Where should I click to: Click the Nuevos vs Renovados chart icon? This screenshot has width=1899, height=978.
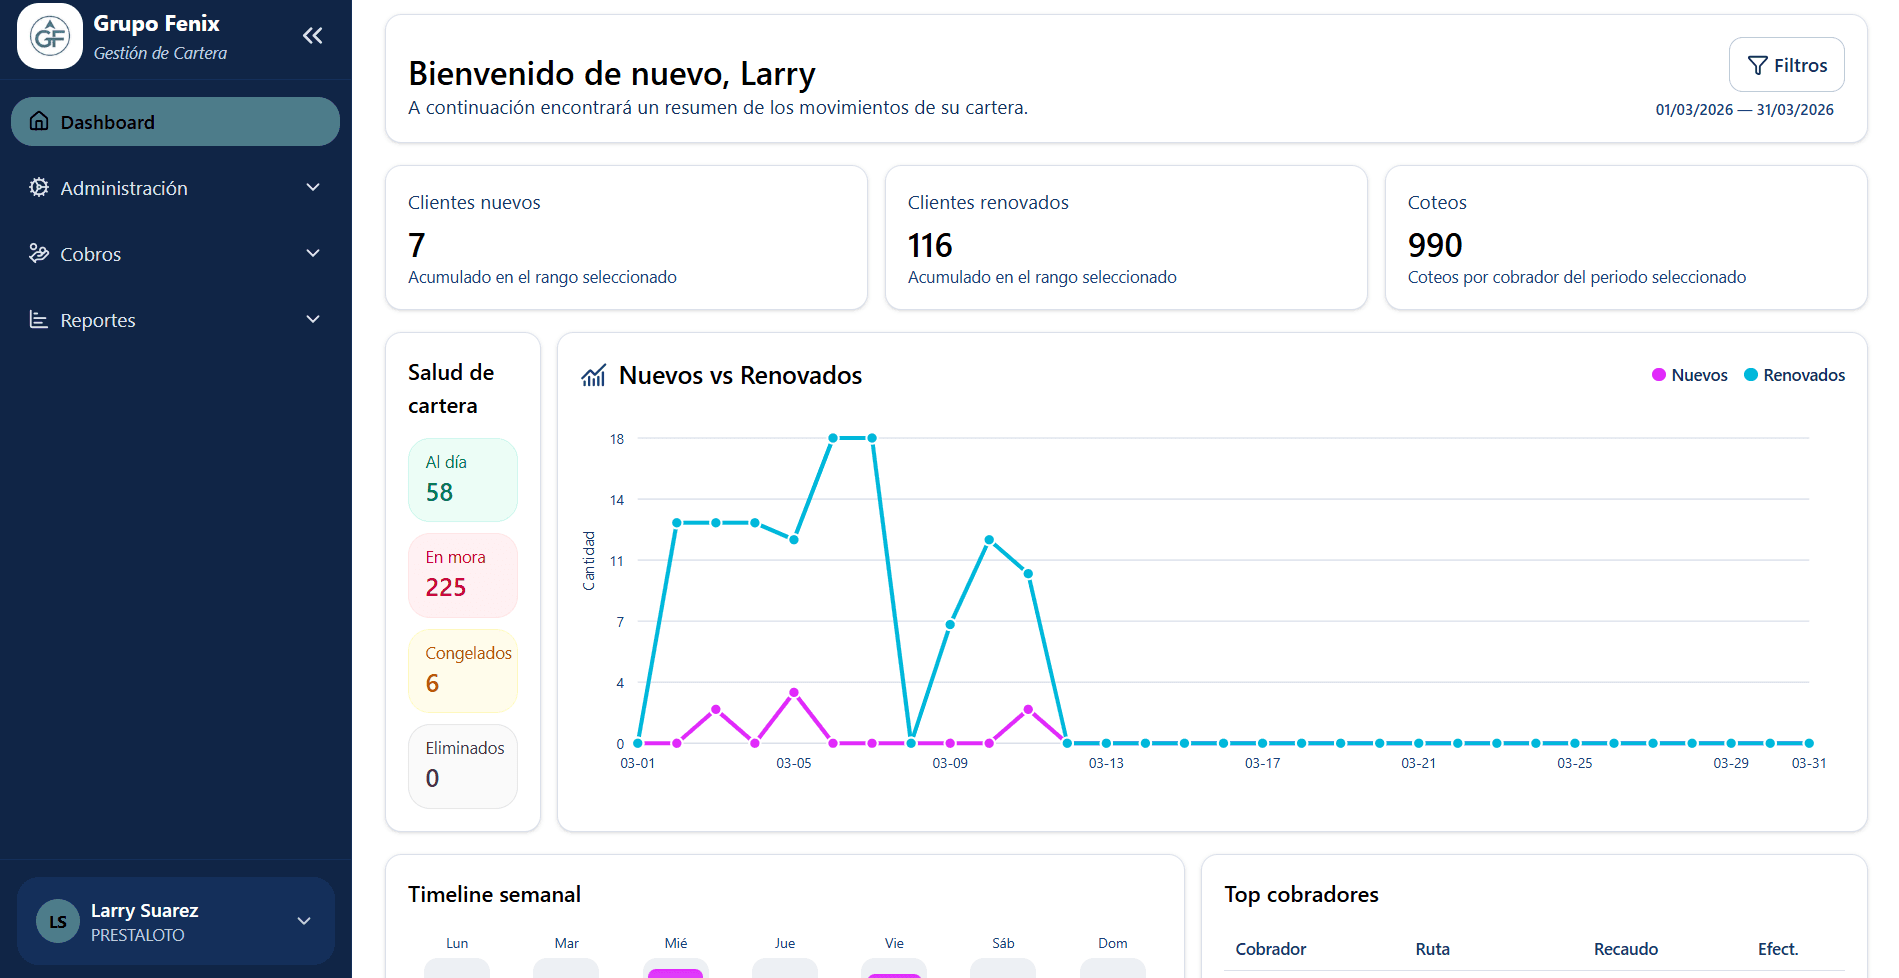594,376
